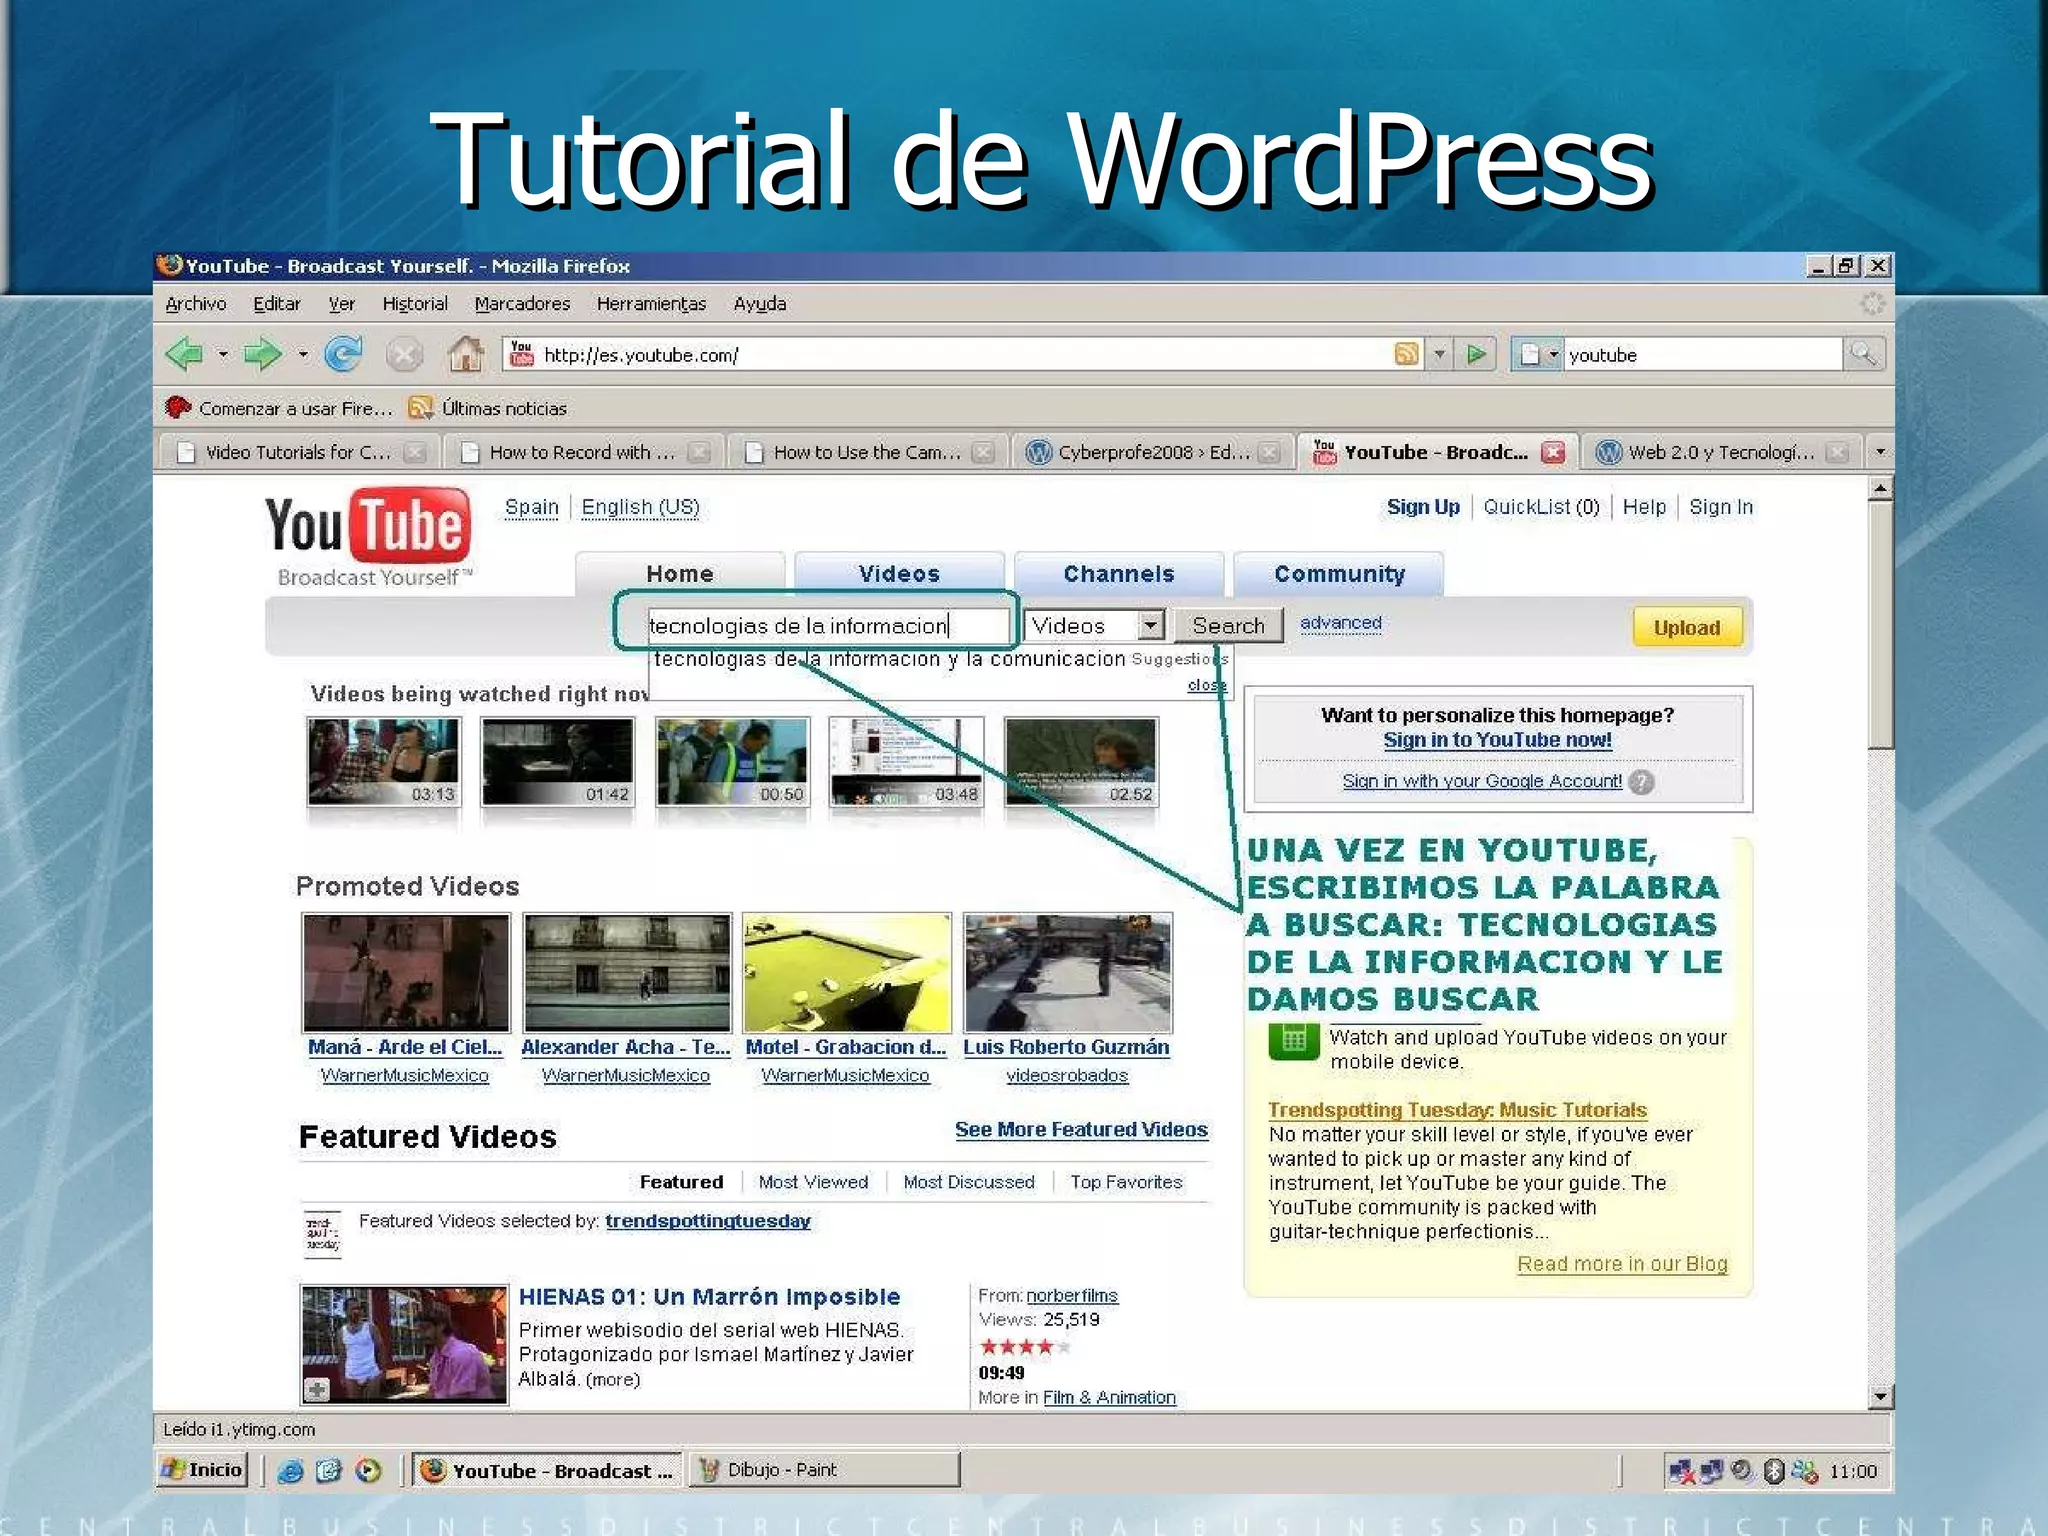
Task: Open the Marcadores menu
Action: pyautogui.click(x=522, y=304)
